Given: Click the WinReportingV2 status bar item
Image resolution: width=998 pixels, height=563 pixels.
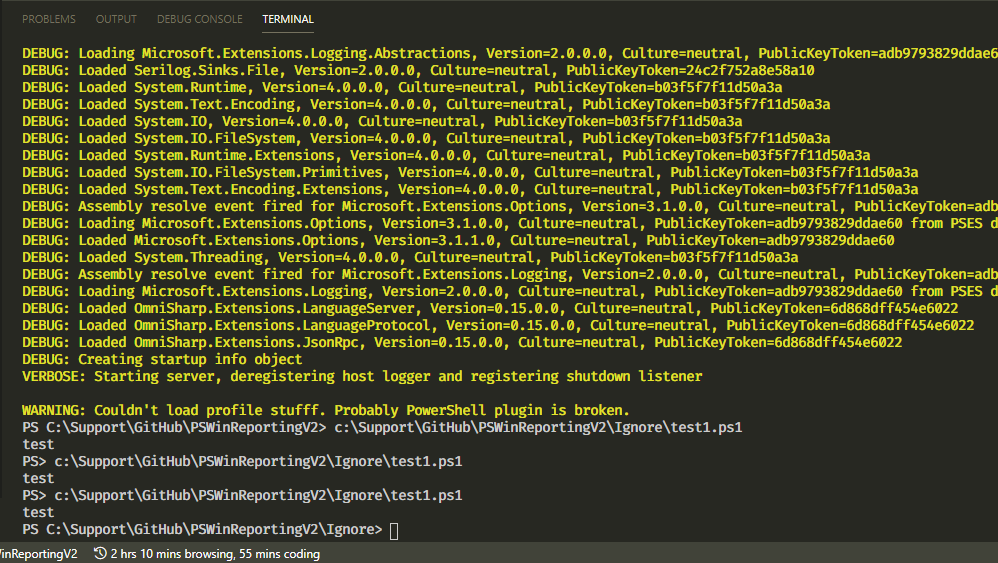Looking at the screenshot, I should 38,553.
